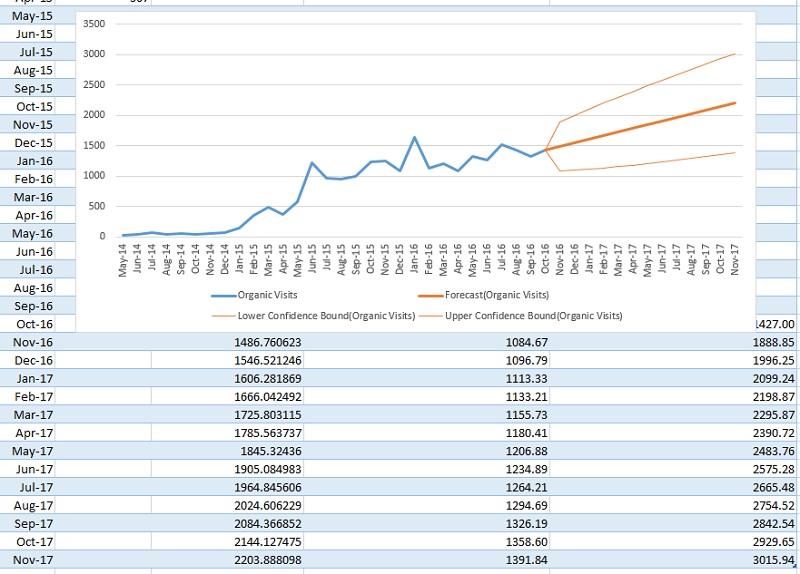Select lower bound cell 1206.88
The width and height of the screenshot is (800, 574).
(x=427, y=451)
